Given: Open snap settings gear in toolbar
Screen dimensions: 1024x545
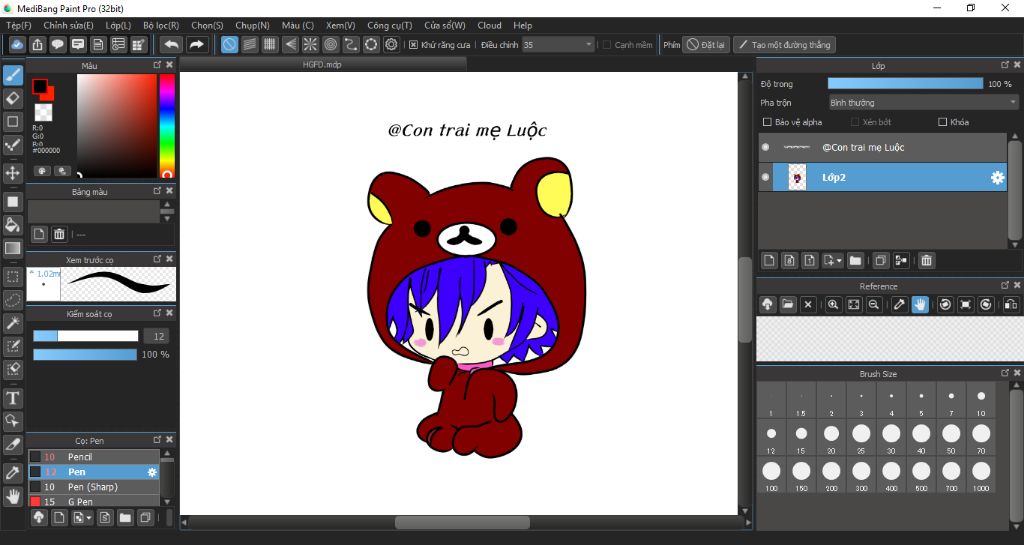Looking at the screenshot, I should 391,44.
